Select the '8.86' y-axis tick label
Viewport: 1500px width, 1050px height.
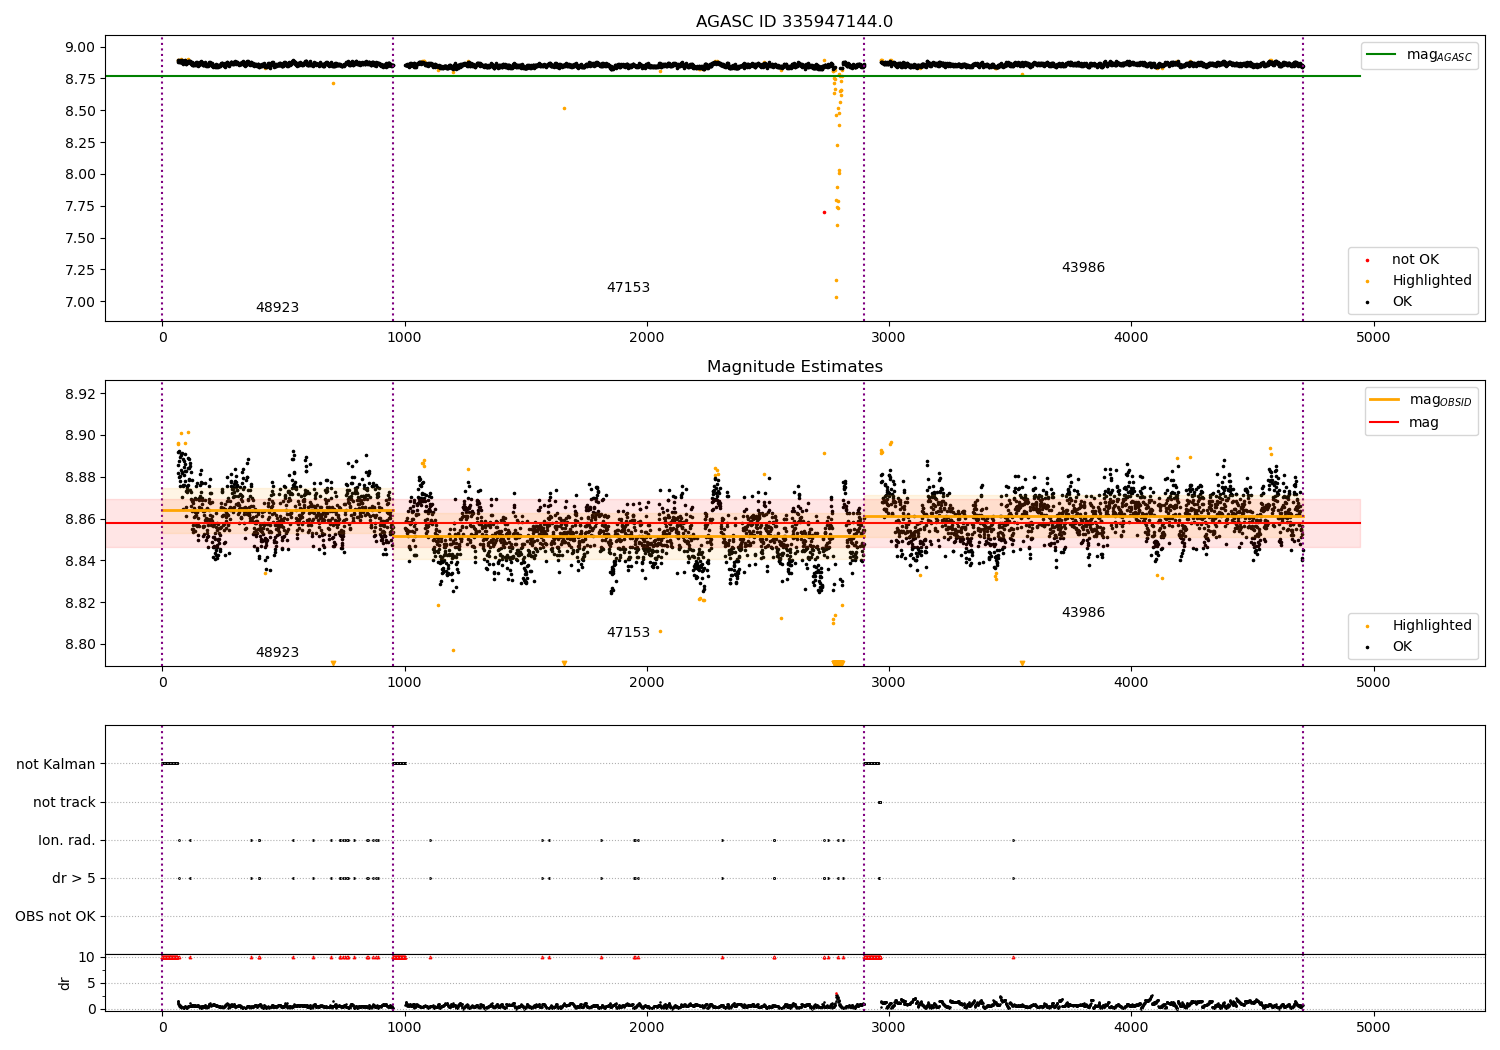tap(81, 520)
